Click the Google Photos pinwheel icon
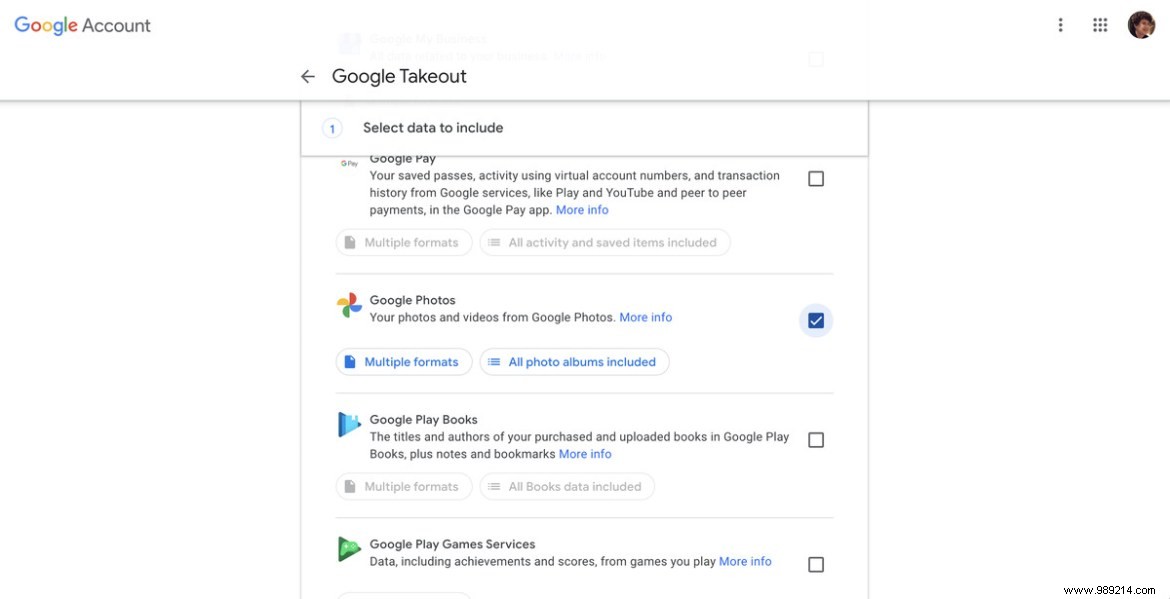Viewport: 1170px width, 599px height. 348,305
